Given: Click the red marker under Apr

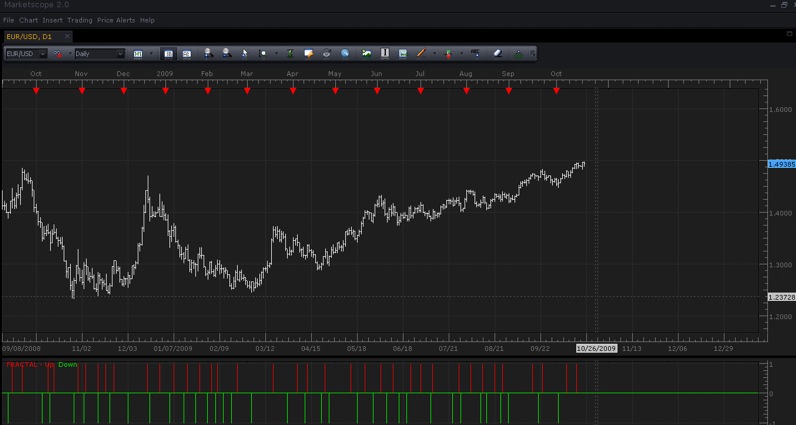Looking at the screenshot, I should [x=293, y=91].
